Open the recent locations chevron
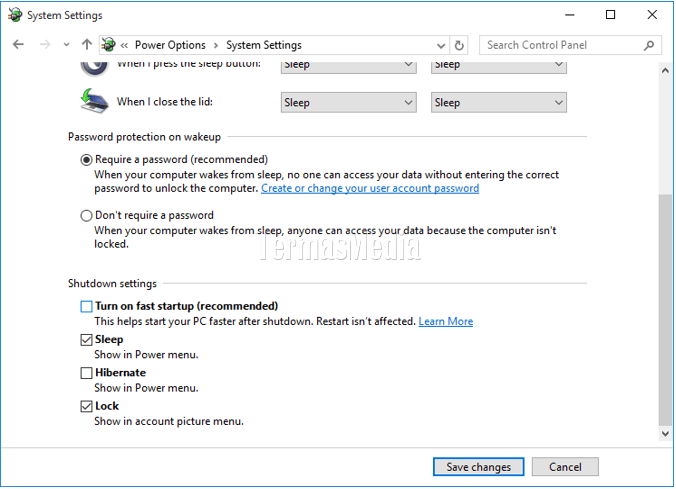 [66, 44]
